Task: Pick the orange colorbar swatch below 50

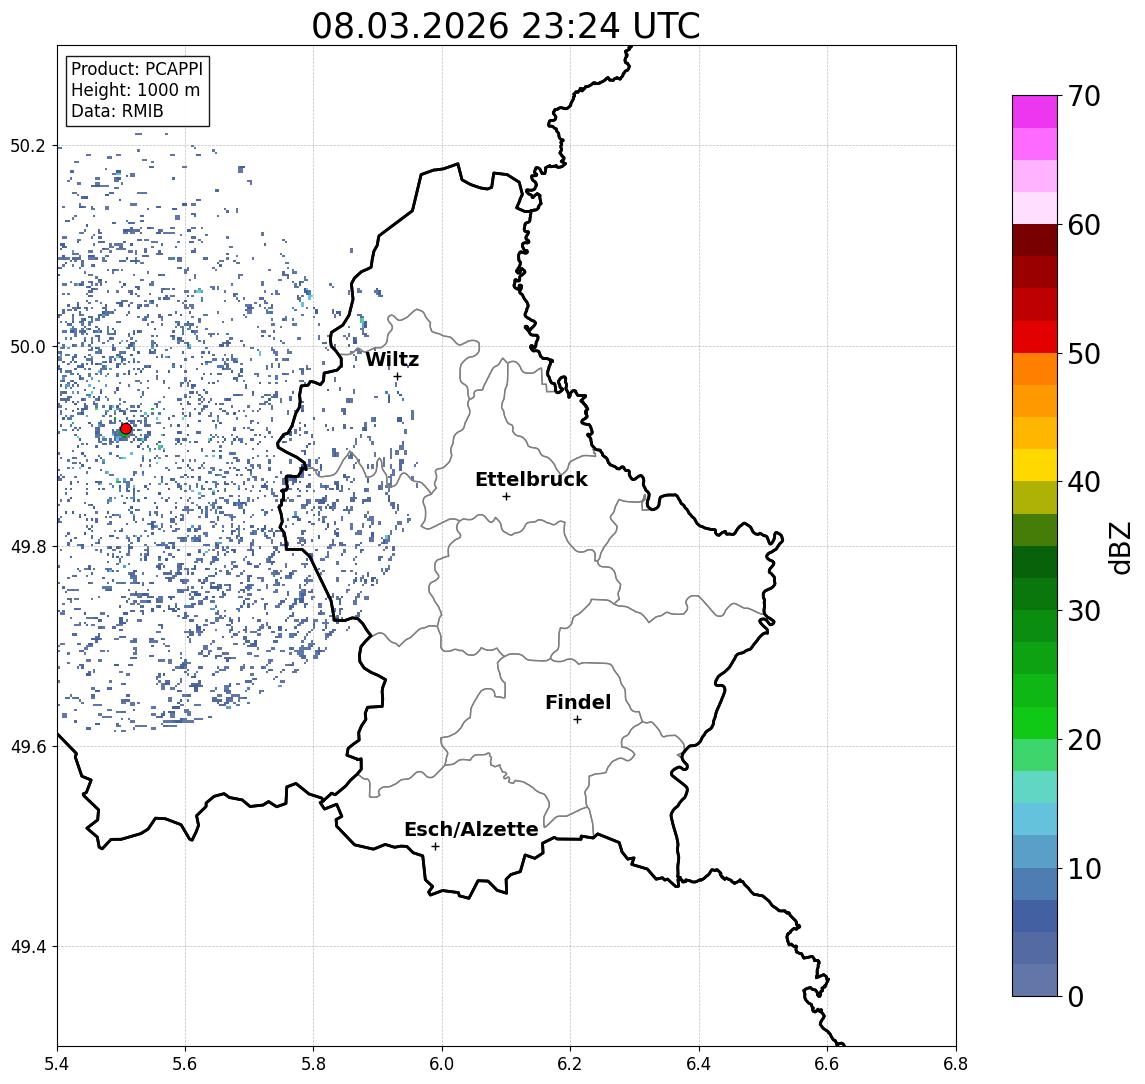Action: click(x=1035, y=369)
